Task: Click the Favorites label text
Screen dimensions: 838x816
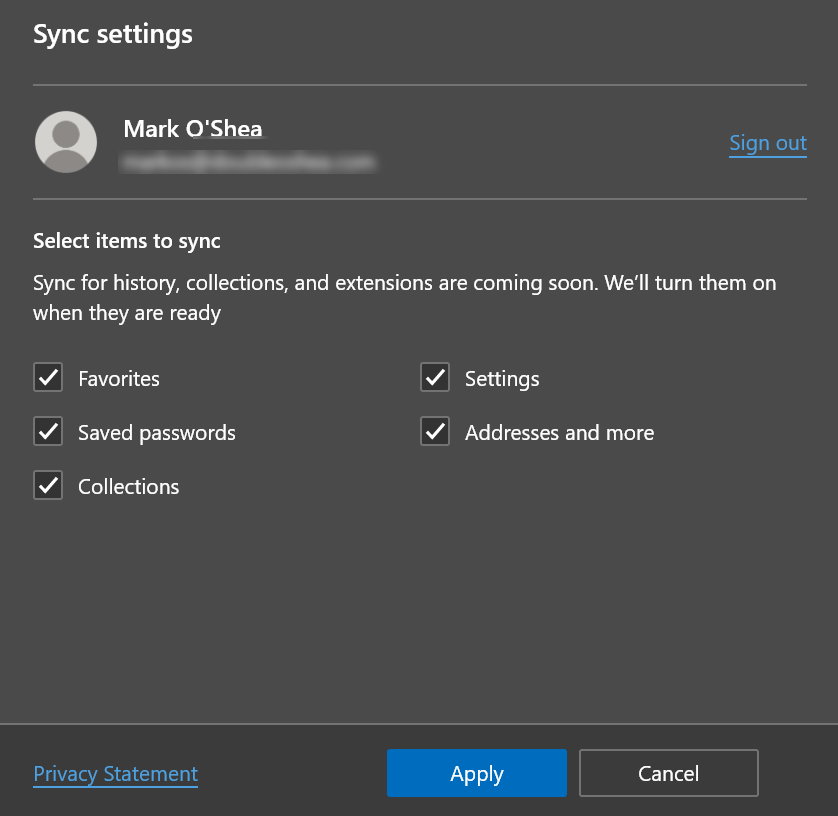Action: point(119,379)
